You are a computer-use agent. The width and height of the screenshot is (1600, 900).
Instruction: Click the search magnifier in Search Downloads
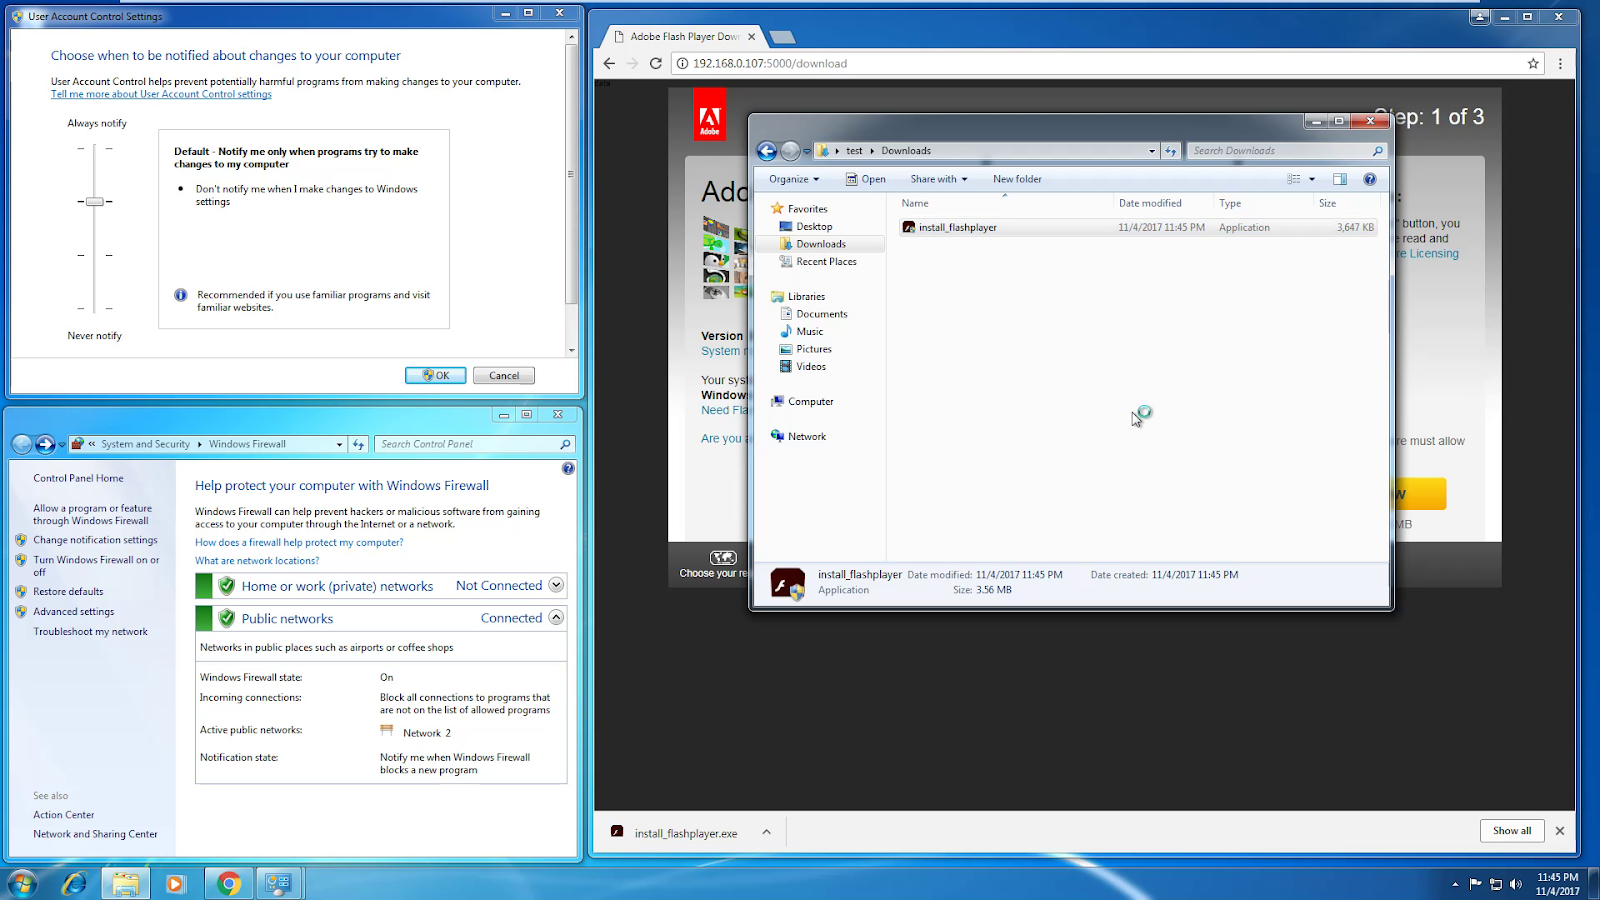[x=1378, y=151]
